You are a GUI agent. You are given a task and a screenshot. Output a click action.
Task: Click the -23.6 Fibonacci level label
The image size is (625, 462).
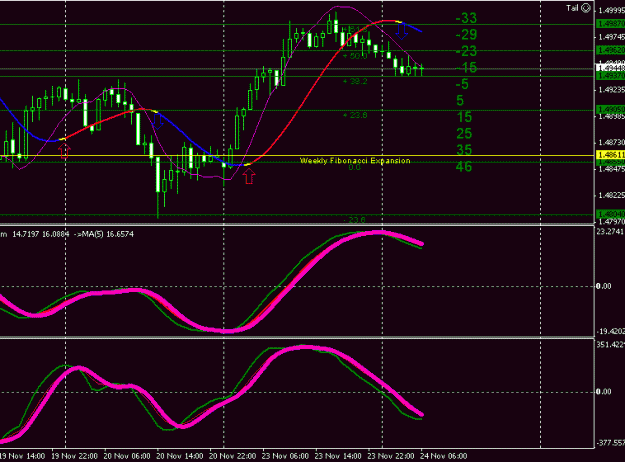354,220
